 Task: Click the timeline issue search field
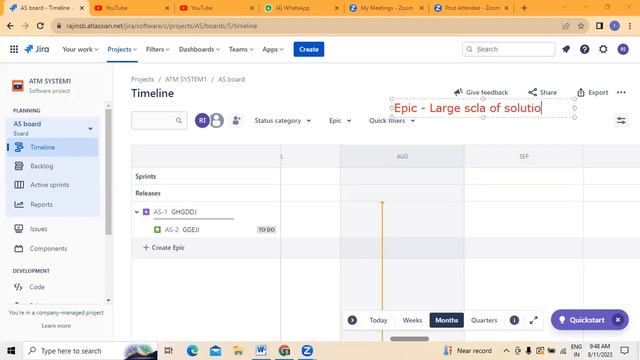pos(159,120)
